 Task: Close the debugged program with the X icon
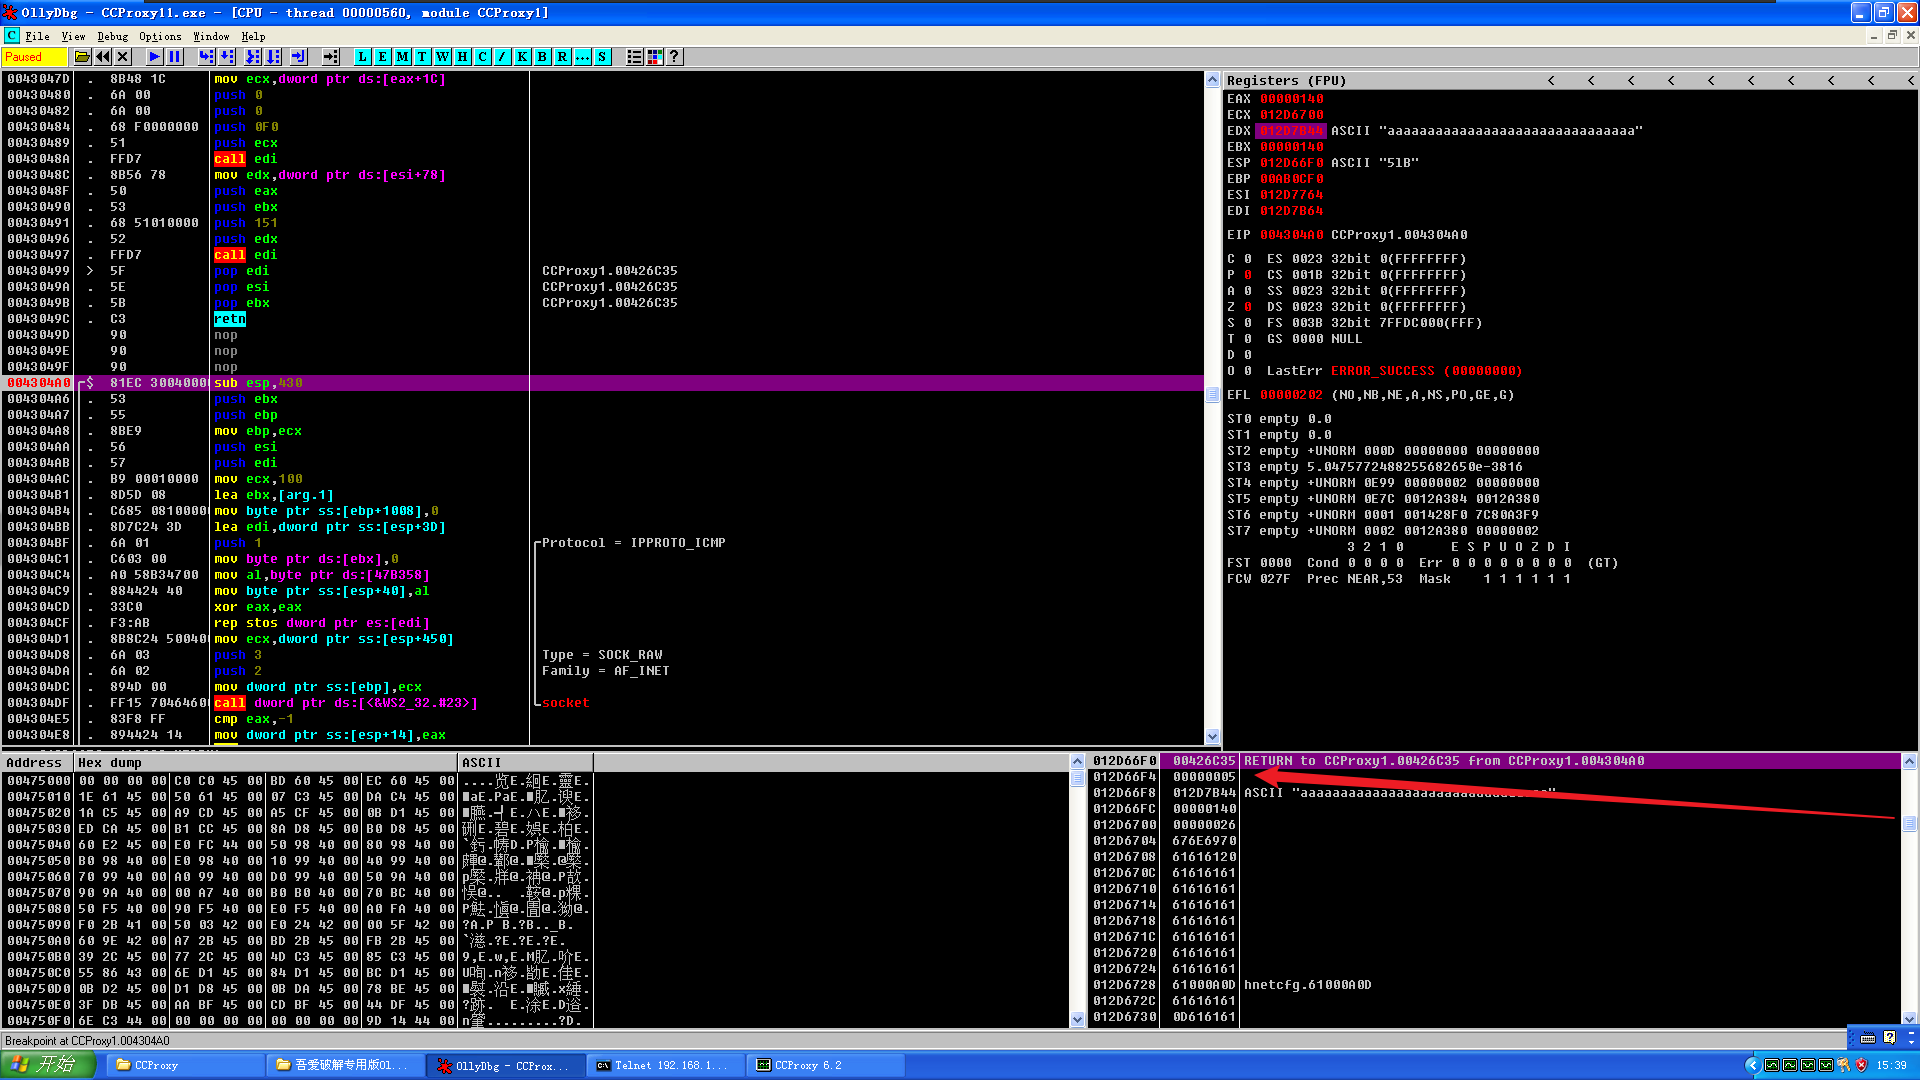pos(123,57)
